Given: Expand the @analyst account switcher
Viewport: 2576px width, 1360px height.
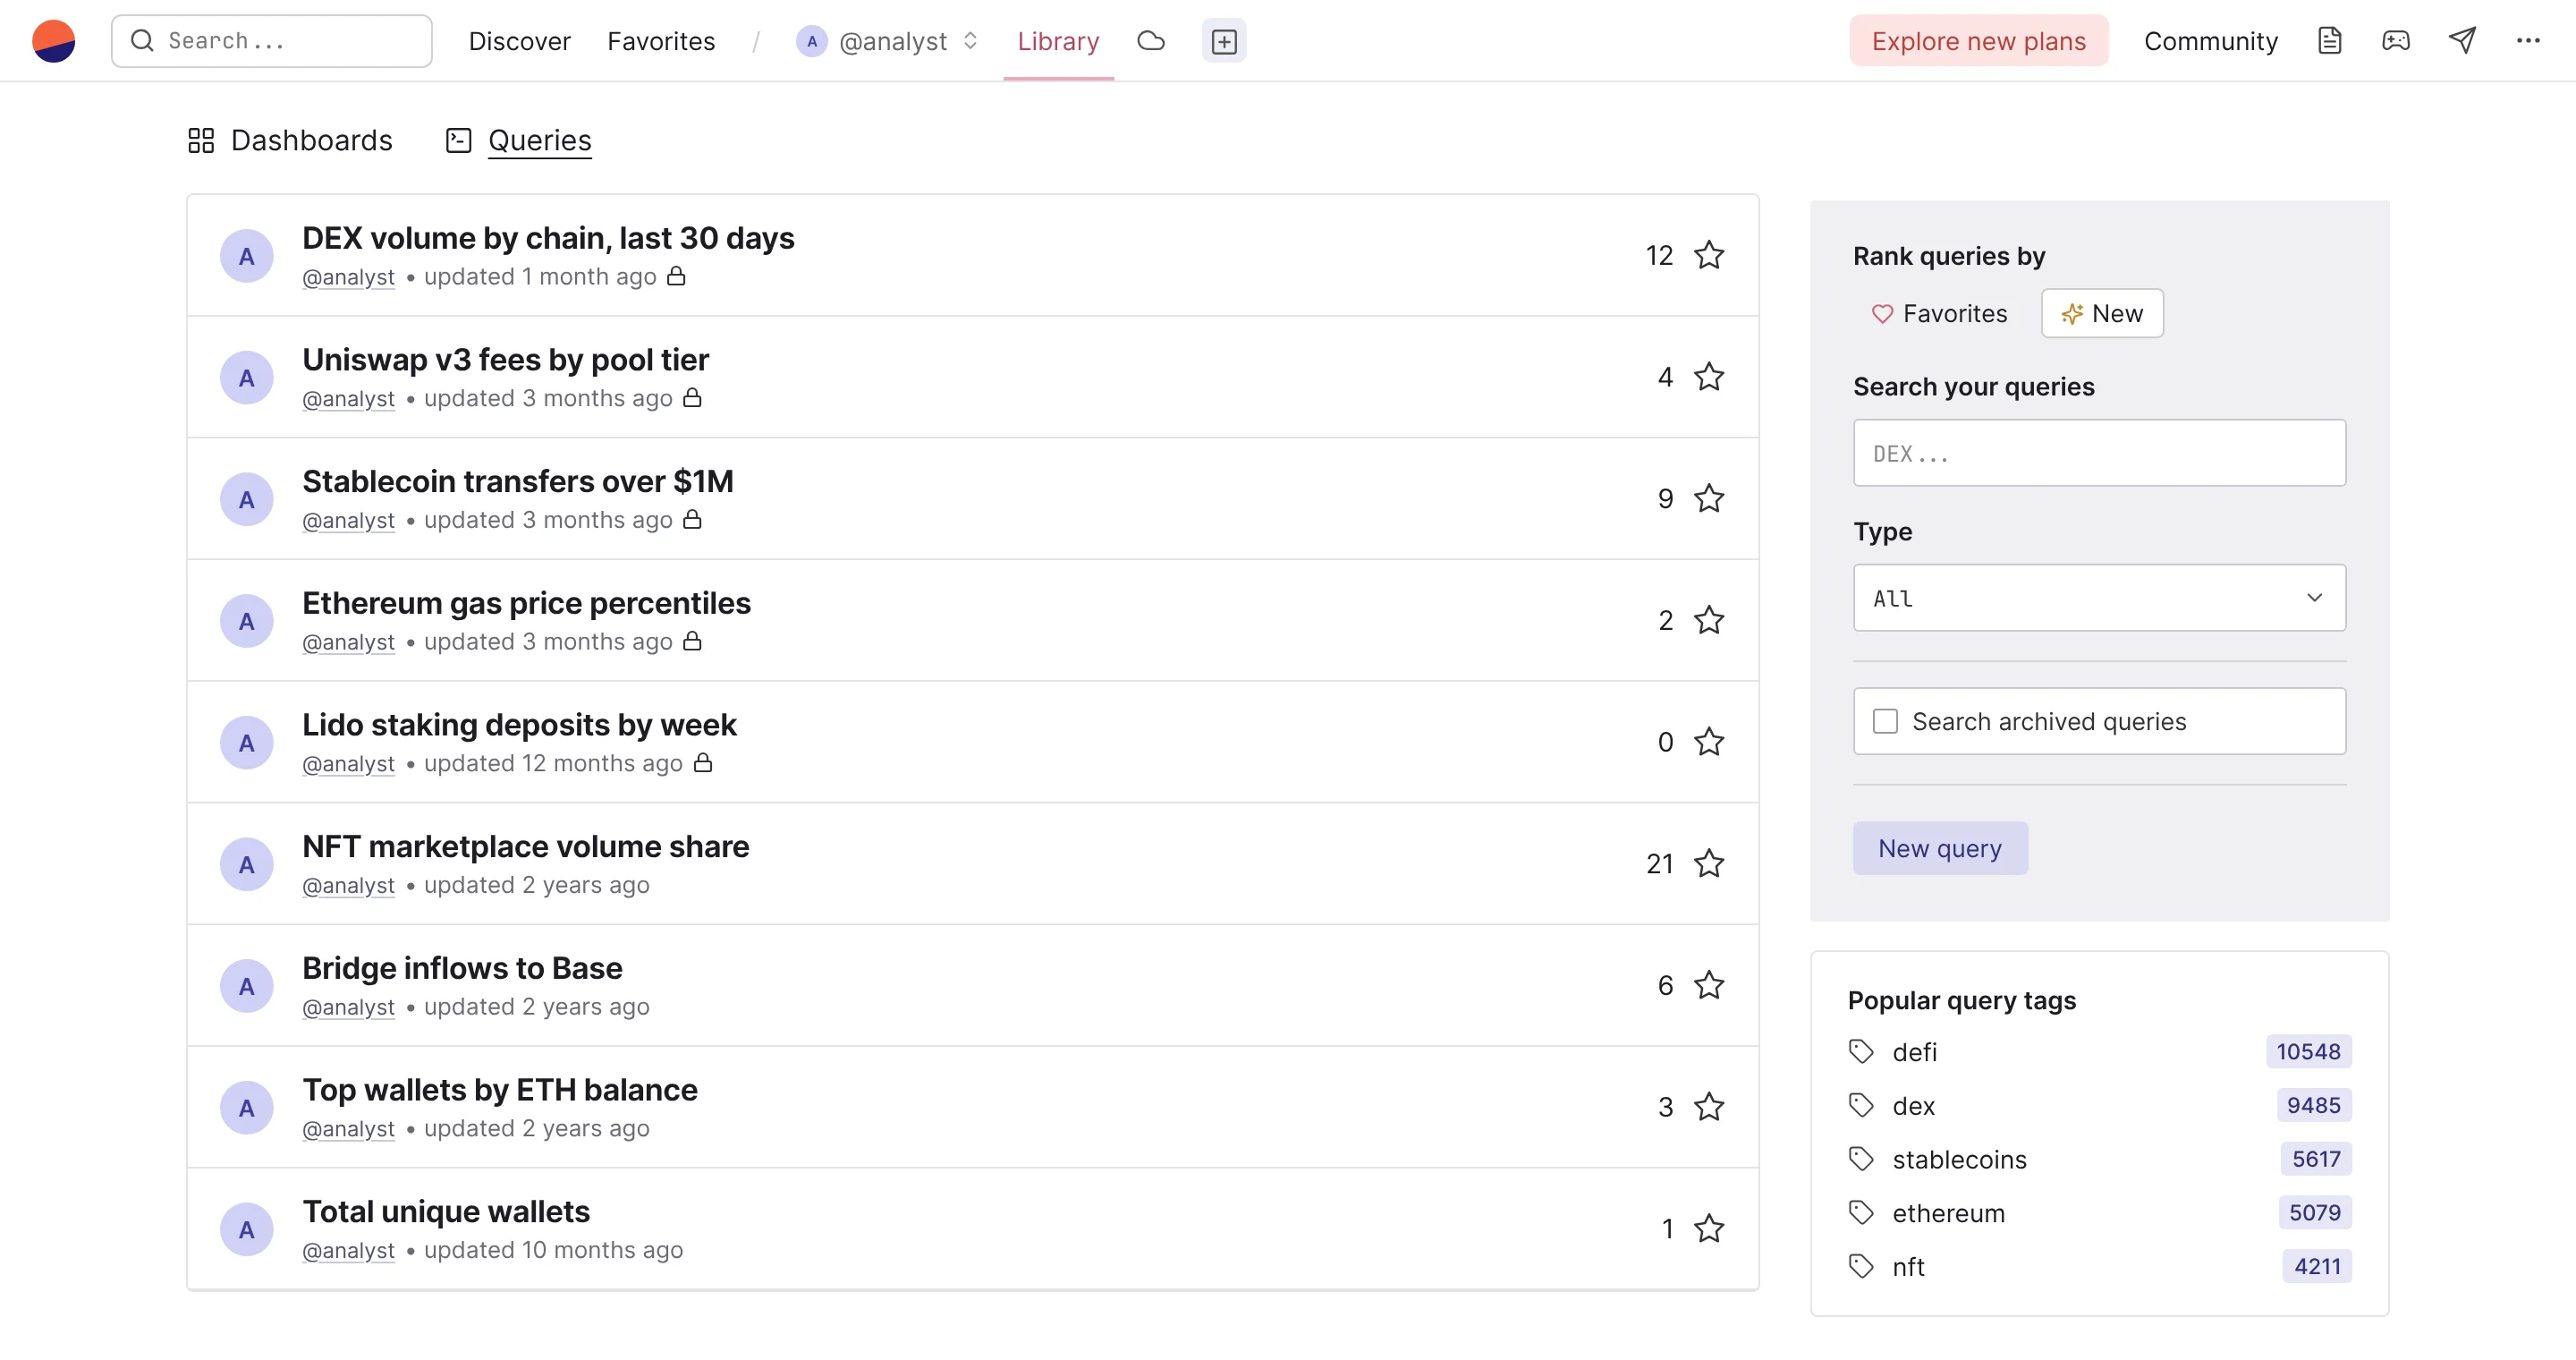Looking at the screenshot, I should pos(888,41).
